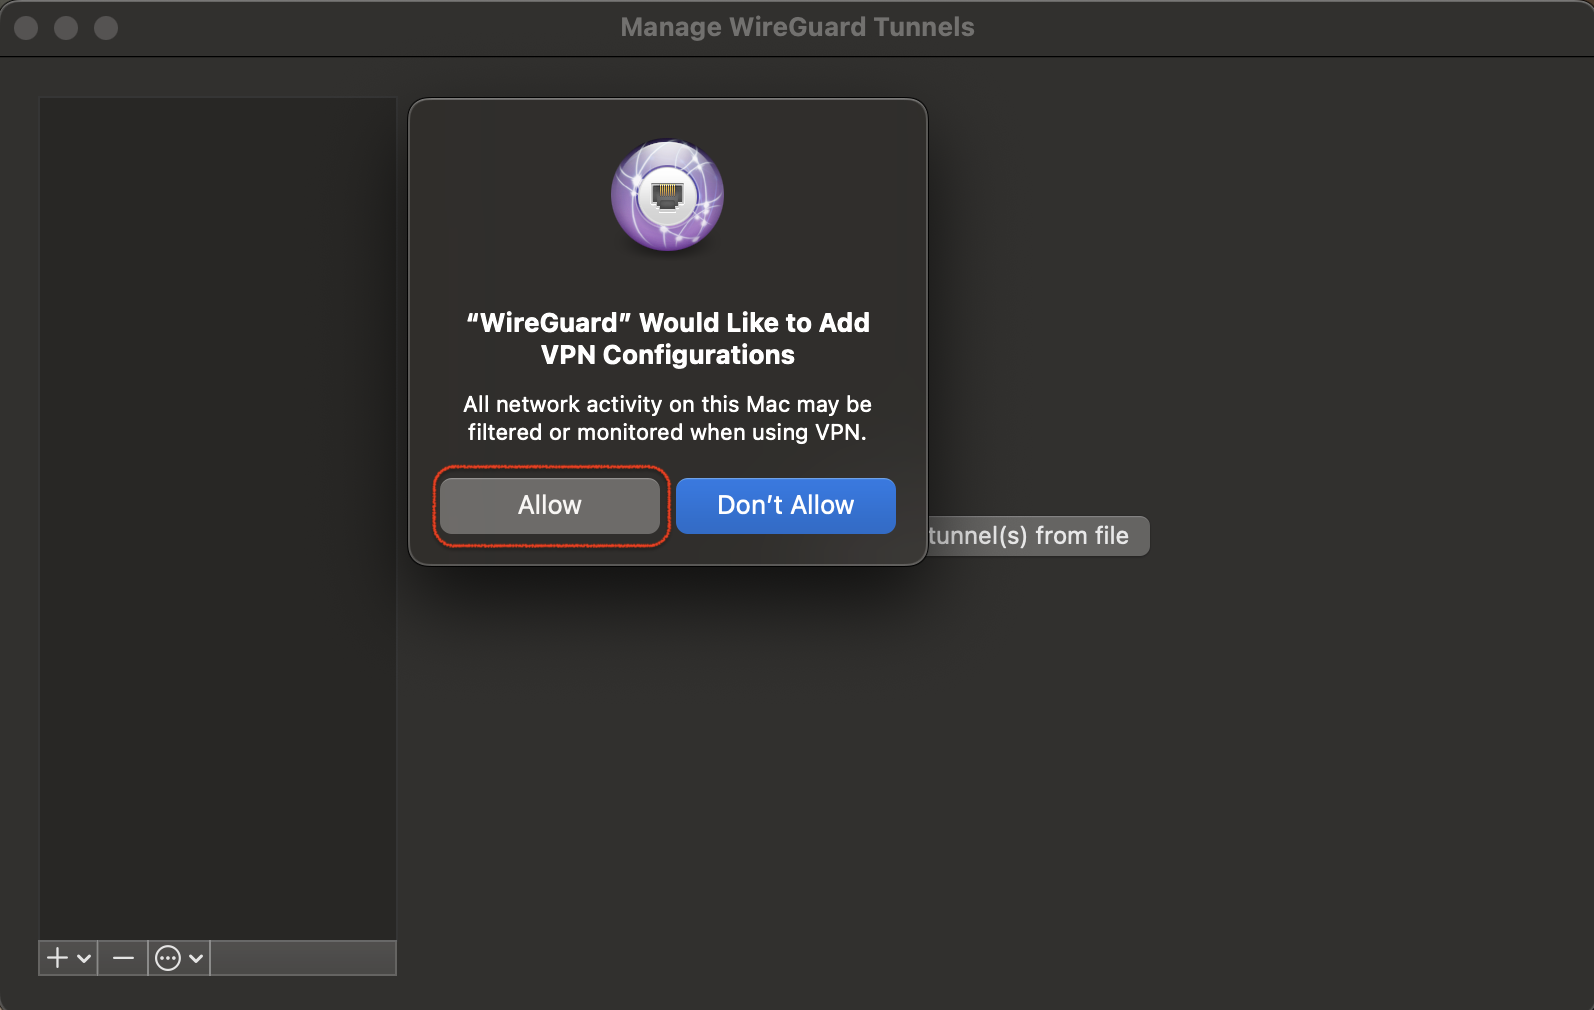Image resolution: width=1594 pixels, height=1010 pixels.
Task: Click the "Manage WireGuard Tunnels" title text
Action: 797,27
